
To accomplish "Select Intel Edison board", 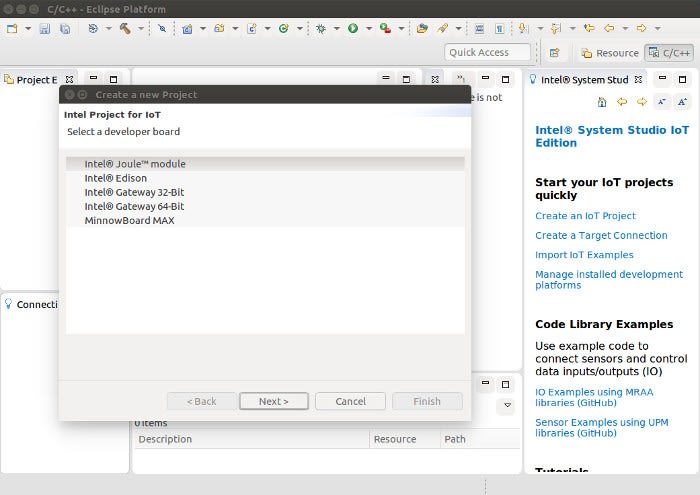I will point(265,178).
